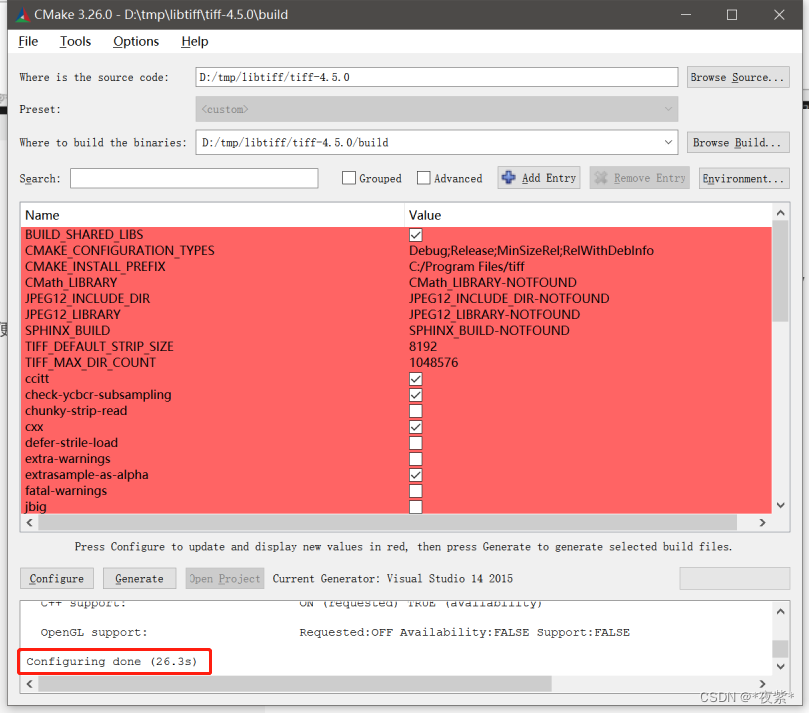Disable the ccitt checkbox
809x713 pixels.
pos(416,379)
